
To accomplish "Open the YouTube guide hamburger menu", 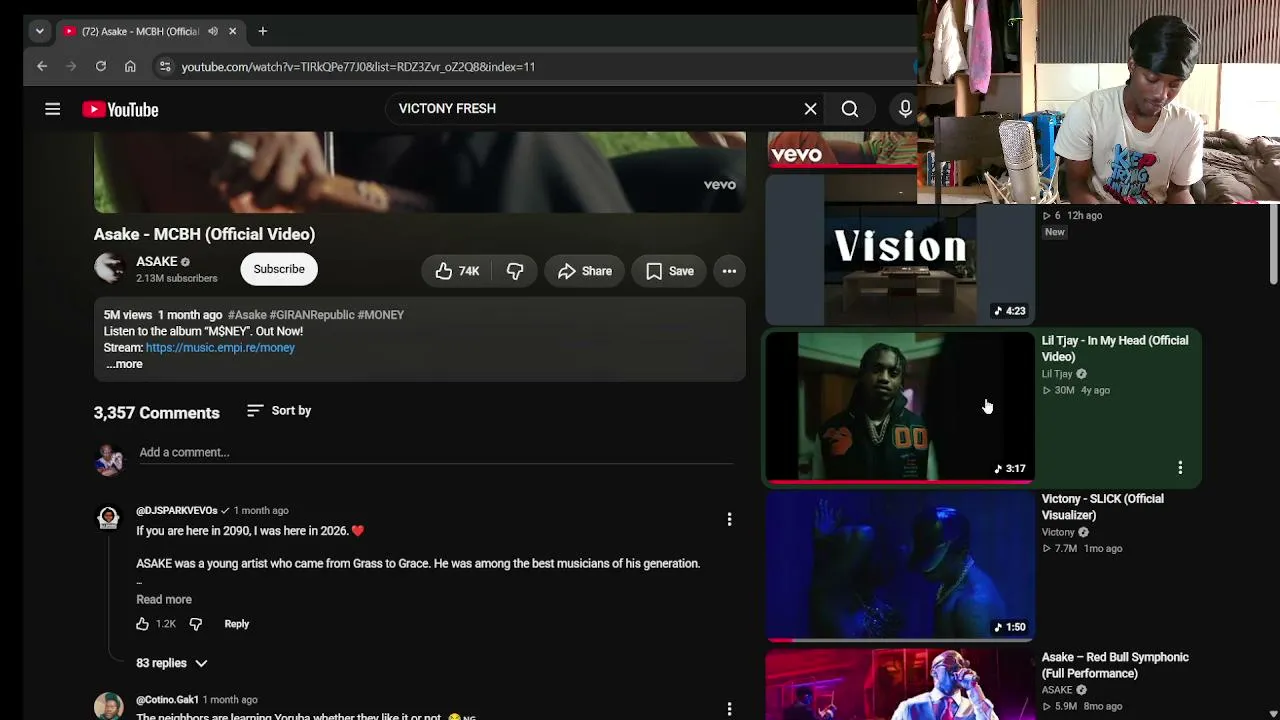I will [53, 109].
